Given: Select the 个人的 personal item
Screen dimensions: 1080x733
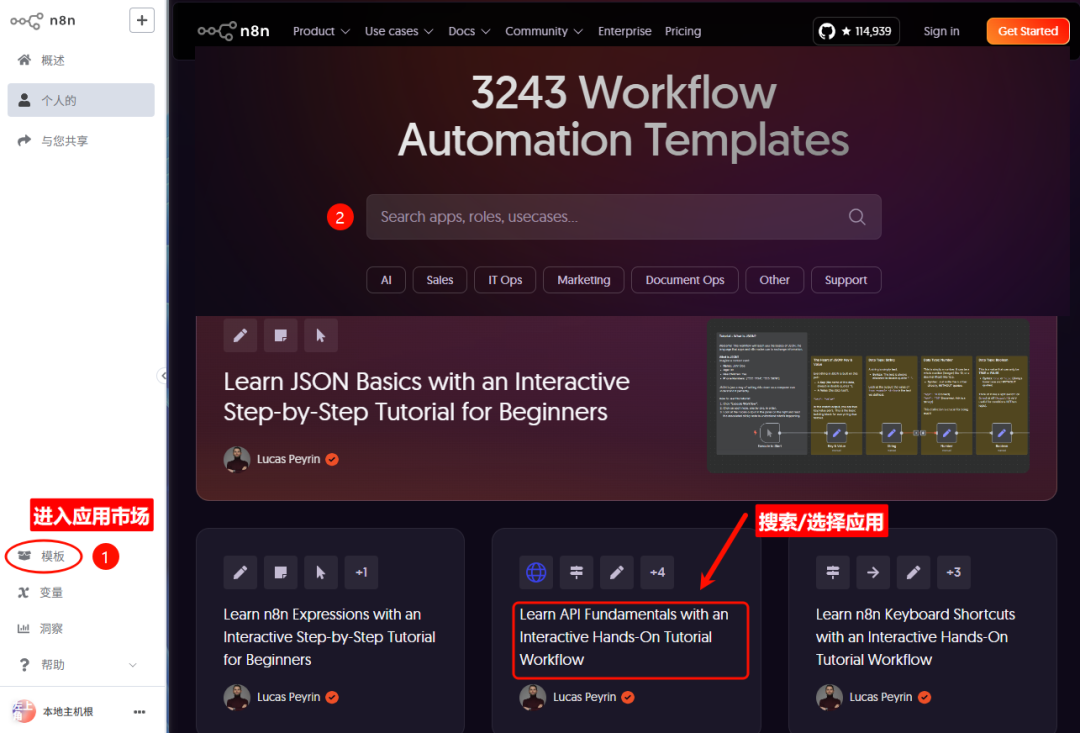Looking at the screenshot, I should pos(81,100).
